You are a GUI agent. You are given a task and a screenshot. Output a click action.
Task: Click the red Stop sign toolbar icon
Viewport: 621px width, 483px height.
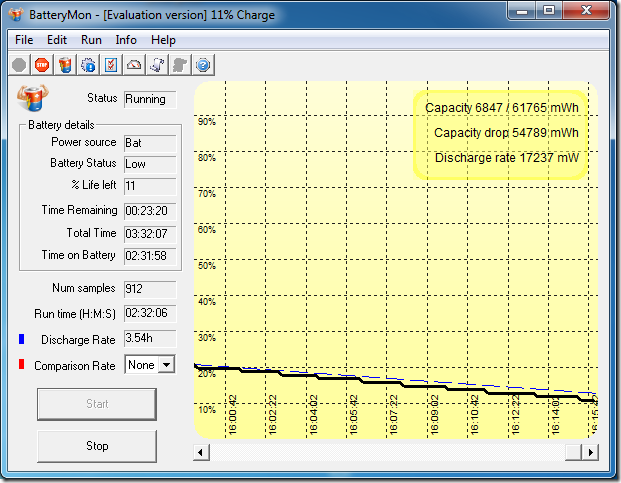(x=41, y=65)
